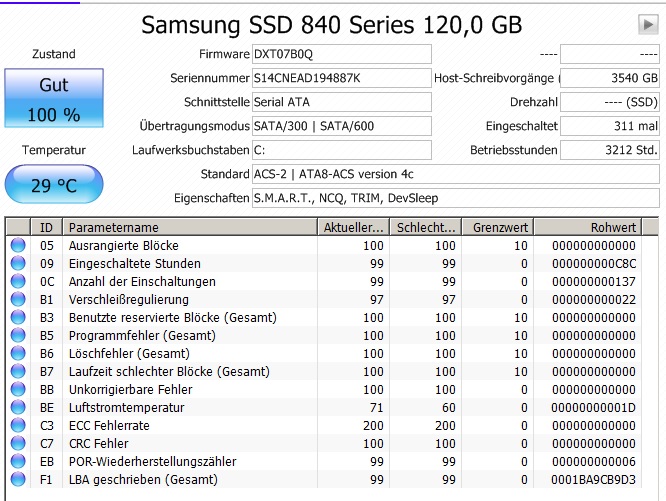Click the serial number field S14CNEAD194887K

[342, 78]
